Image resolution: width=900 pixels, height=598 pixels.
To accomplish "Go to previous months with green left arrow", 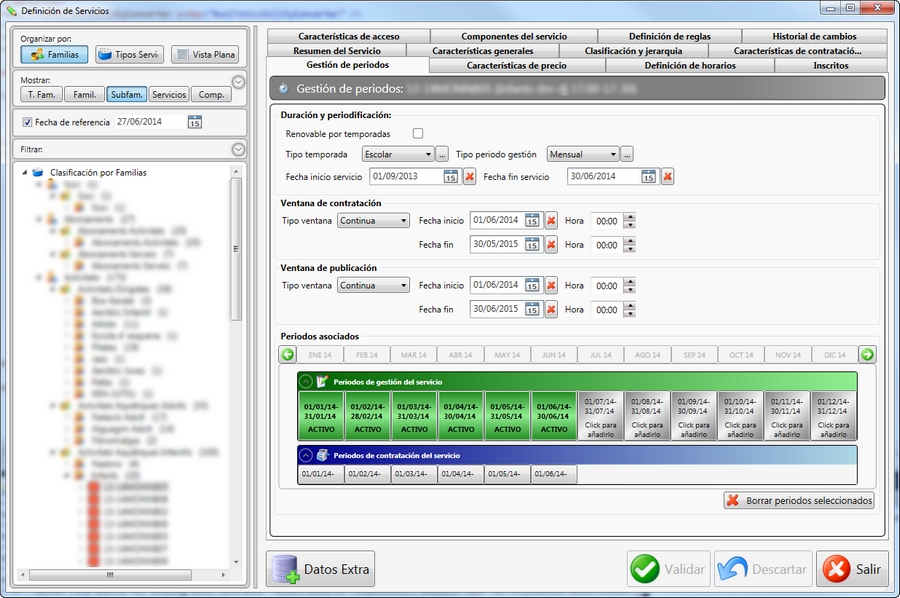I will pyautogui.click(x=288, y=355).
